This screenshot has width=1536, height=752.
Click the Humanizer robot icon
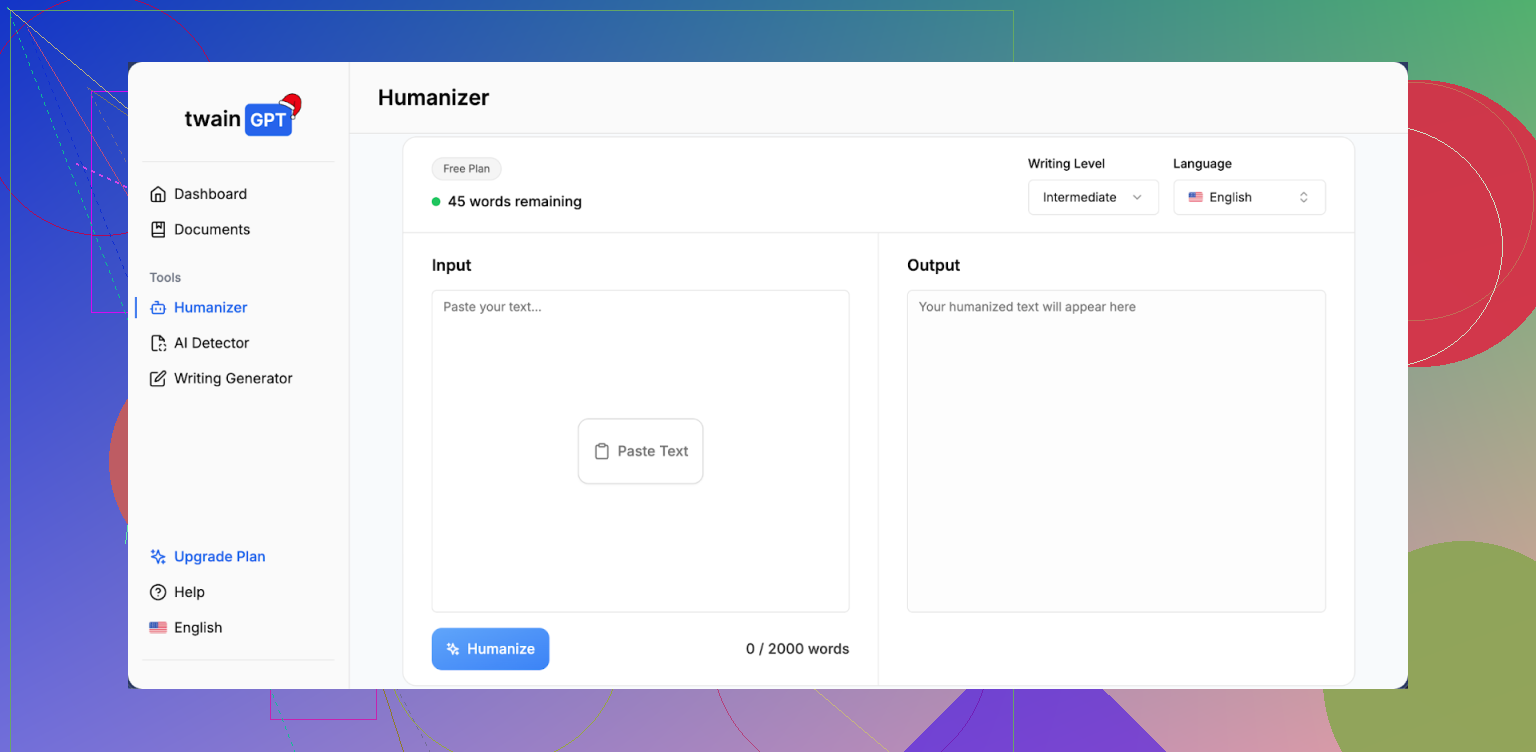158,308
